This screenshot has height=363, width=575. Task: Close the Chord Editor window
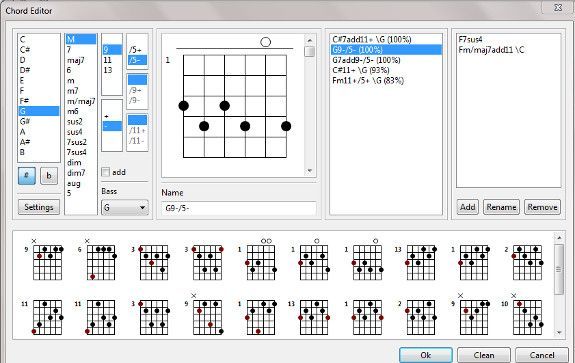(x=558, y=7)
